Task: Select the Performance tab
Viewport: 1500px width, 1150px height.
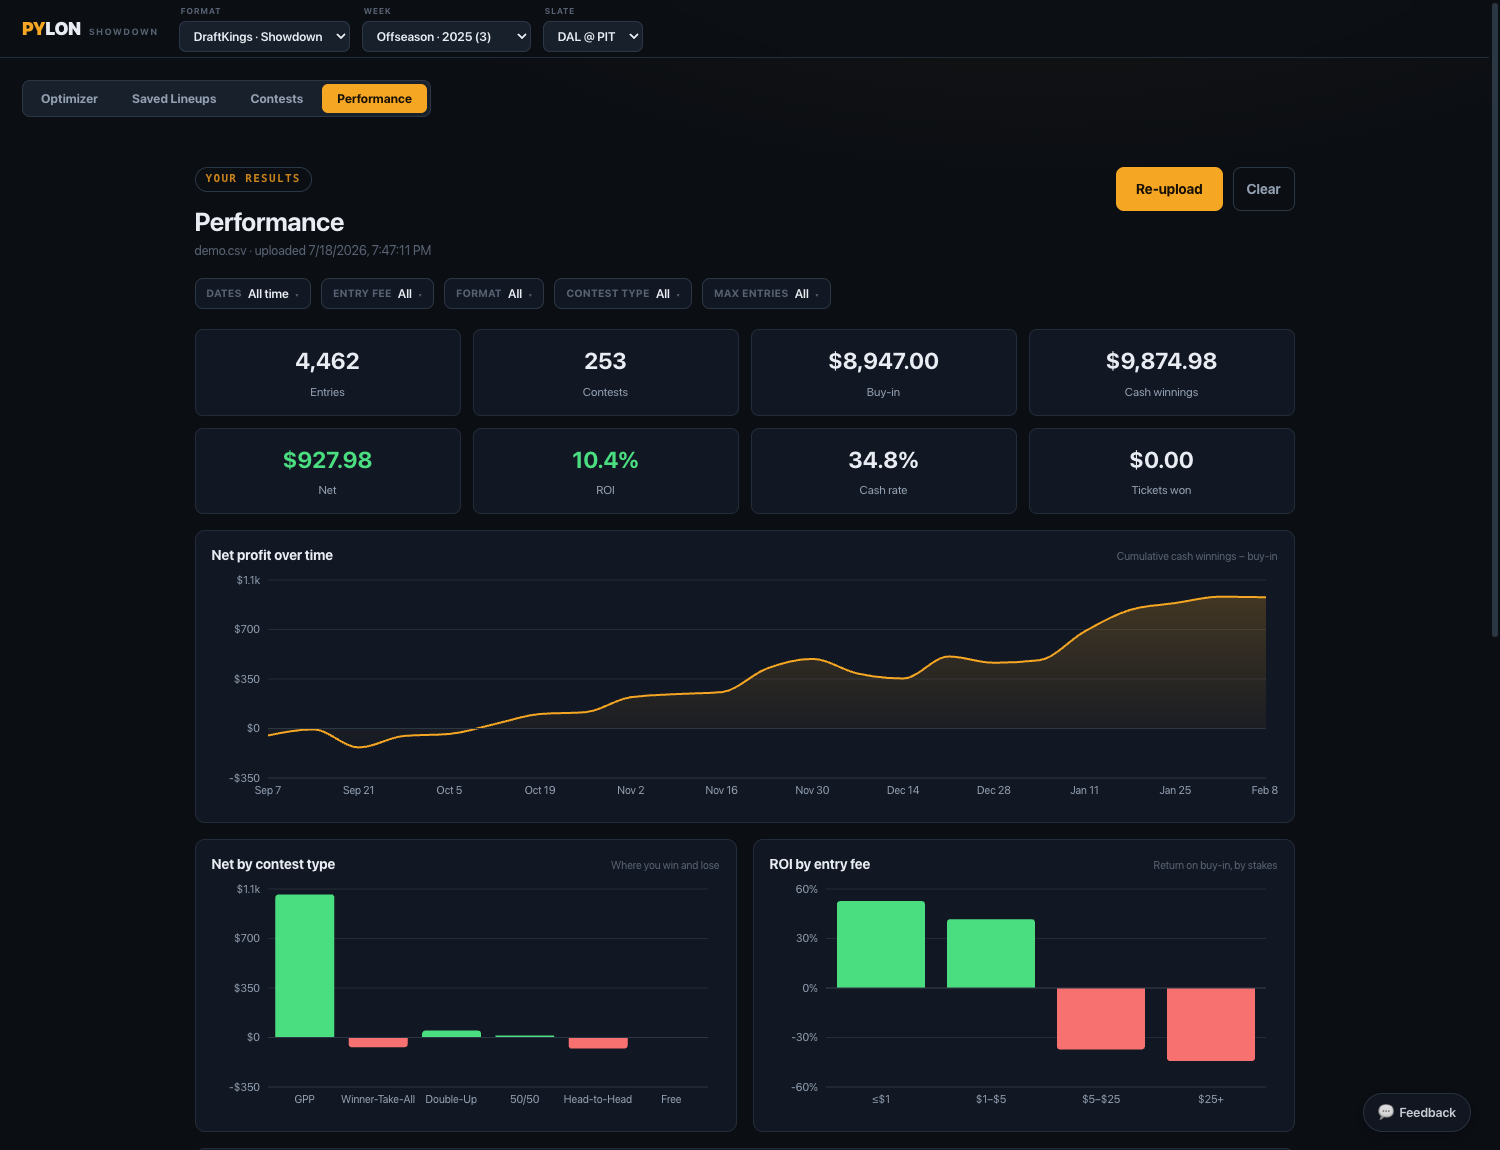Action: click(374, 99)
